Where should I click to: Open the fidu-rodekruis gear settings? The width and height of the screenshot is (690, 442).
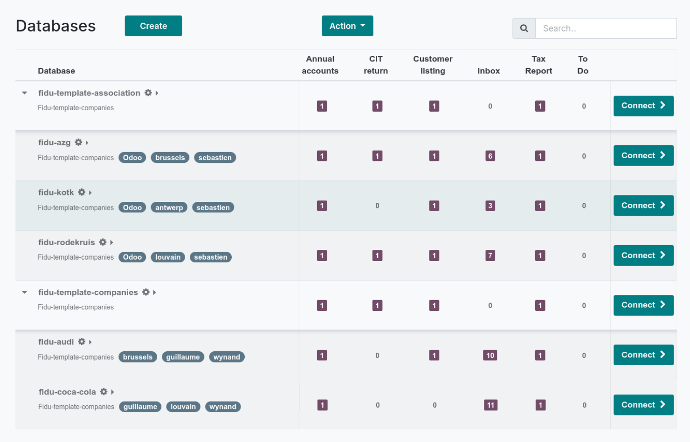pyautogui.click(x=102, y=242)
